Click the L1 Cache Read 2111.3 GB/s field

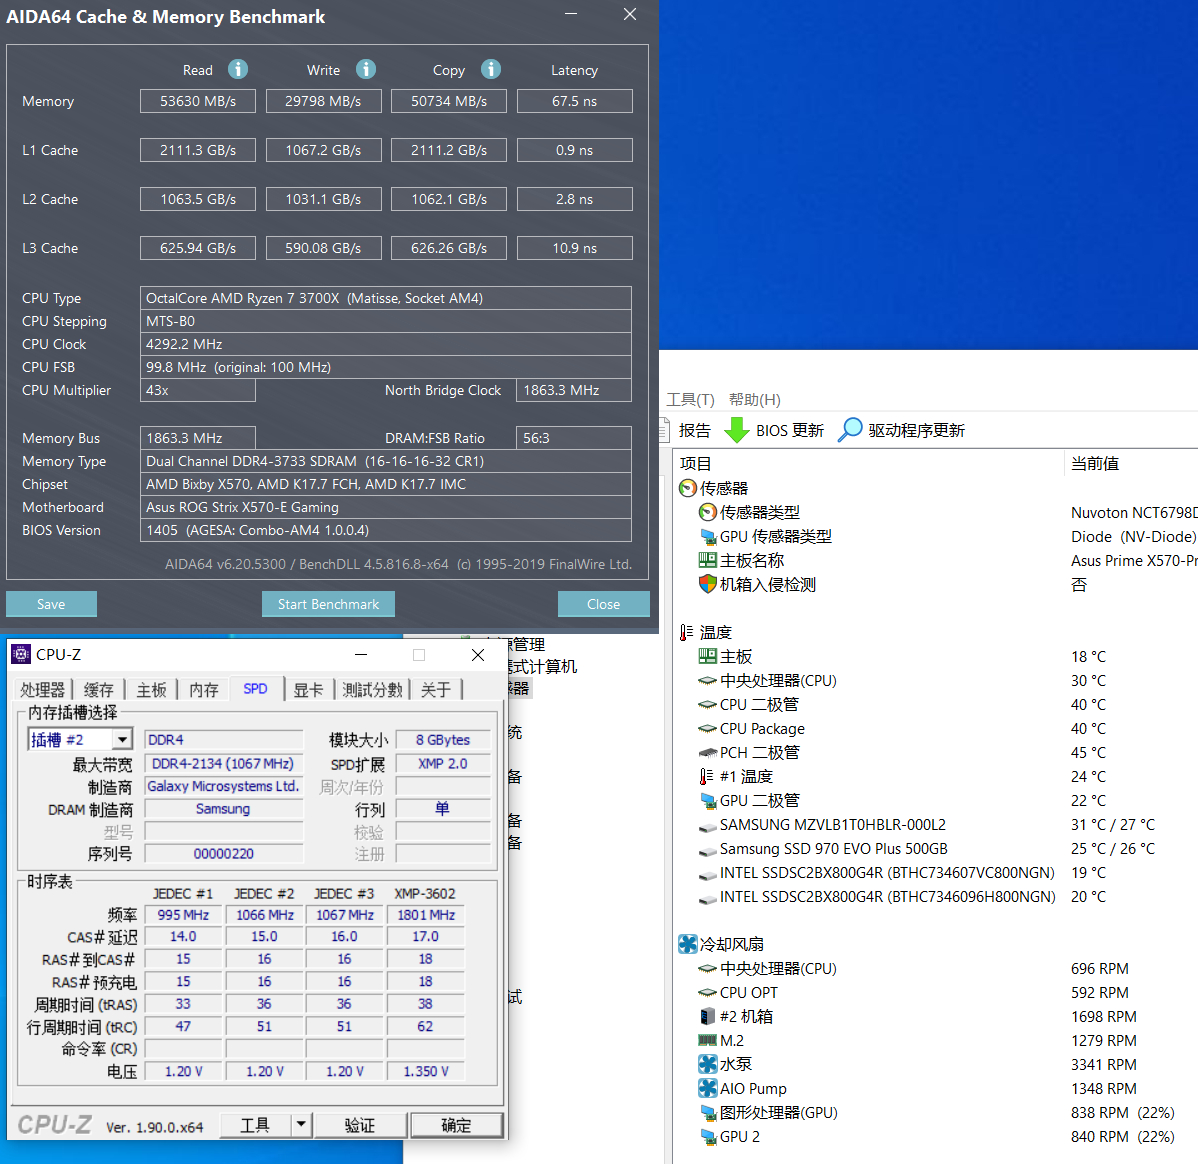(x=198, y=150)
